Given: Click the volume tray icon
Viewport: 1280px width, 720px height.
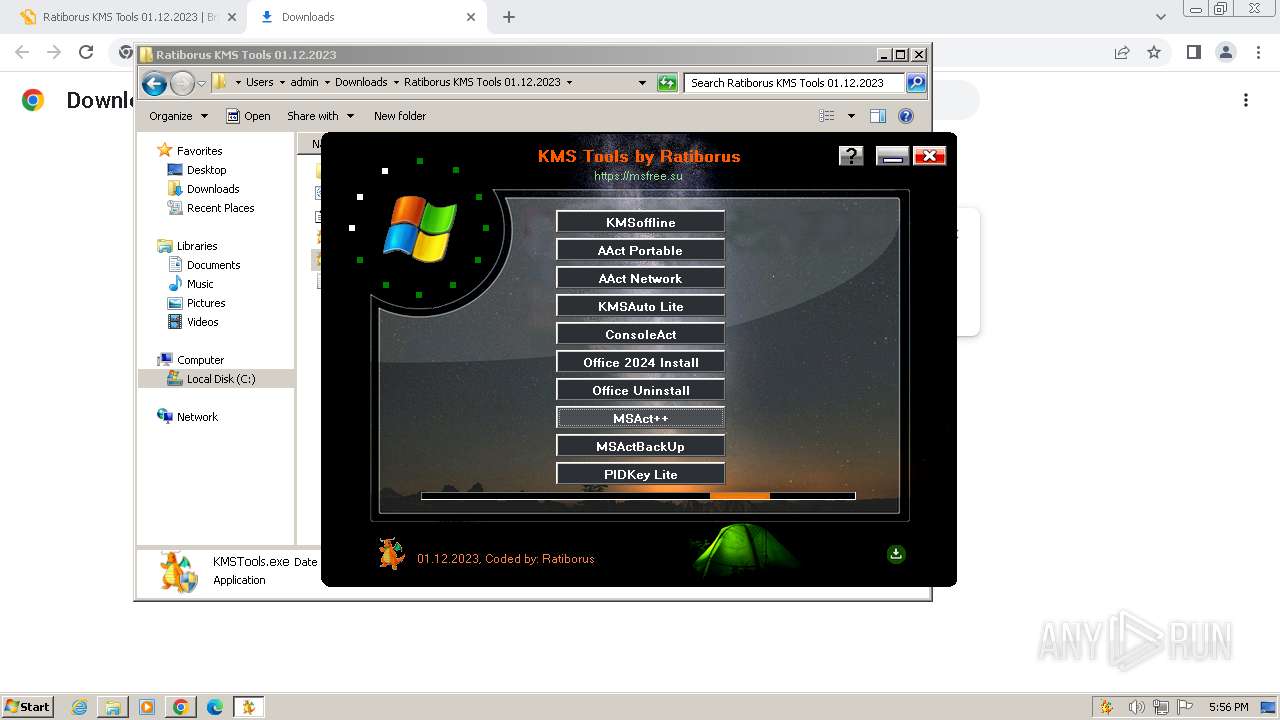Looking at the screenshot, I should coord(1137,707).
